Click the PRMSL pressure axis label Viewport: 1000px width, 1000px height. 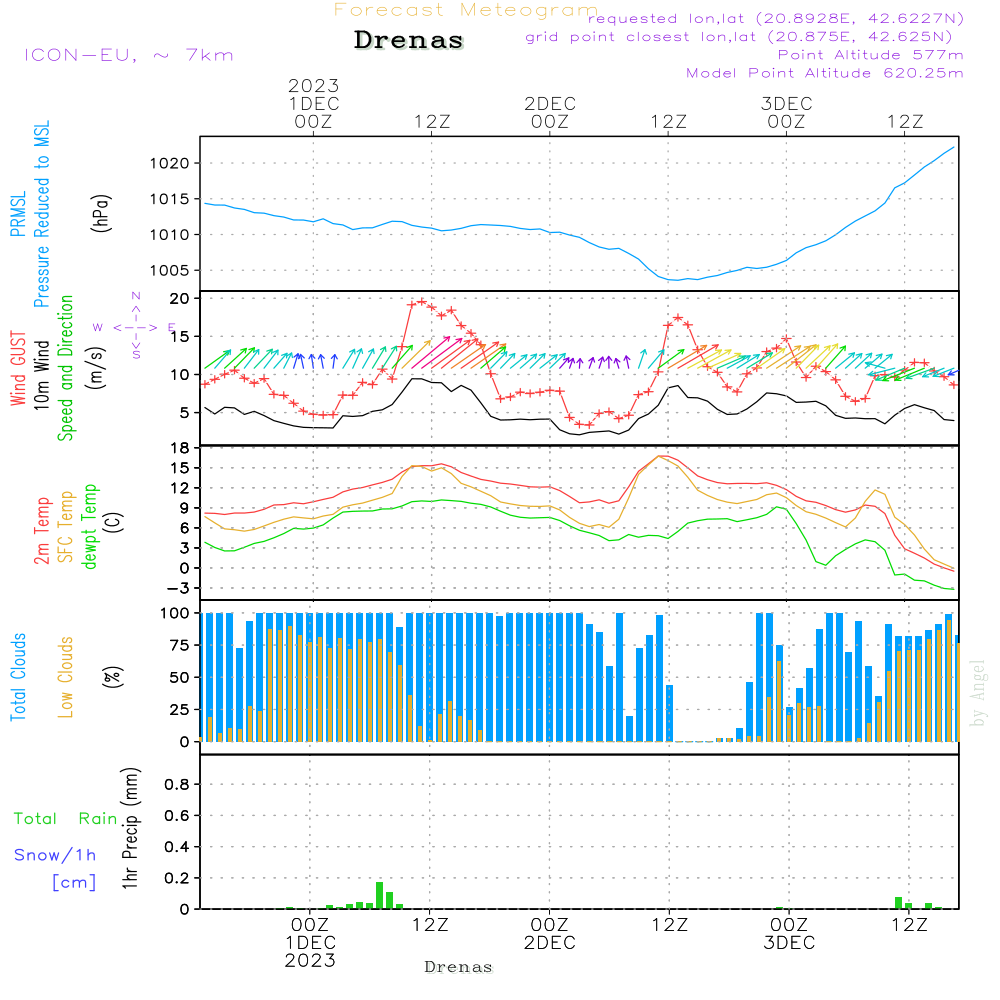18,214
